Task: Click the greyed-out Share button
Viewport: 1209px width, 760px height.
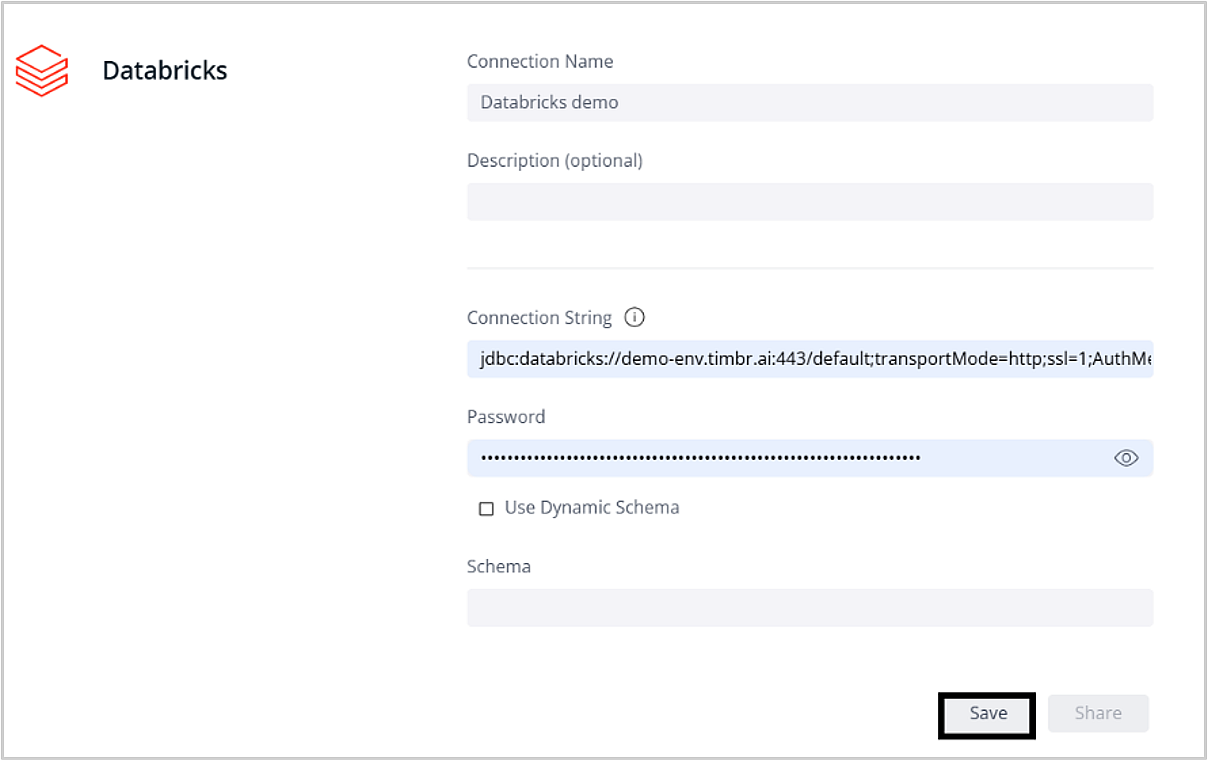Action: tap(1097, 713)
